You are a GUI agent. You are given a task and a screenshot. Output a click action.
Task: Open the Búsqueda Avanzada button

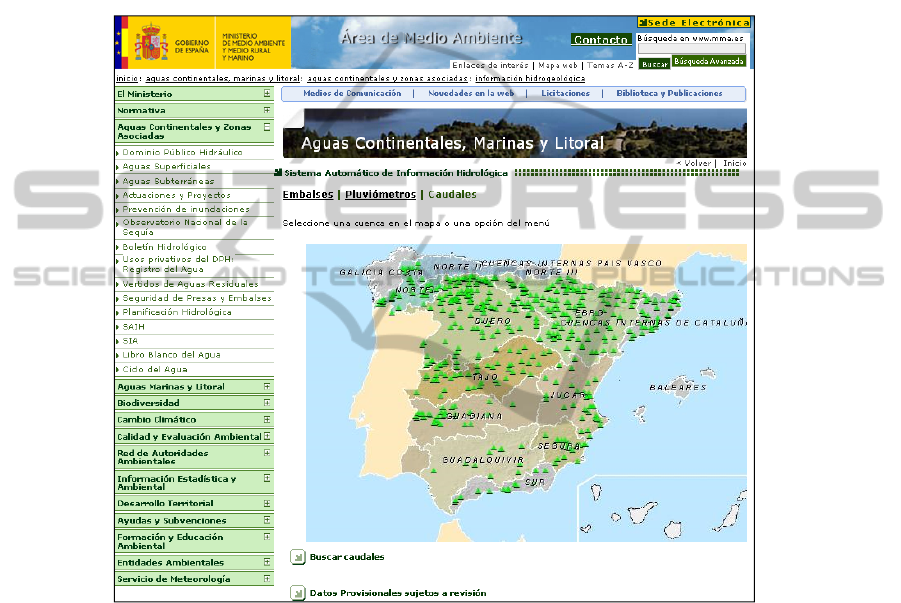(709, 61)
